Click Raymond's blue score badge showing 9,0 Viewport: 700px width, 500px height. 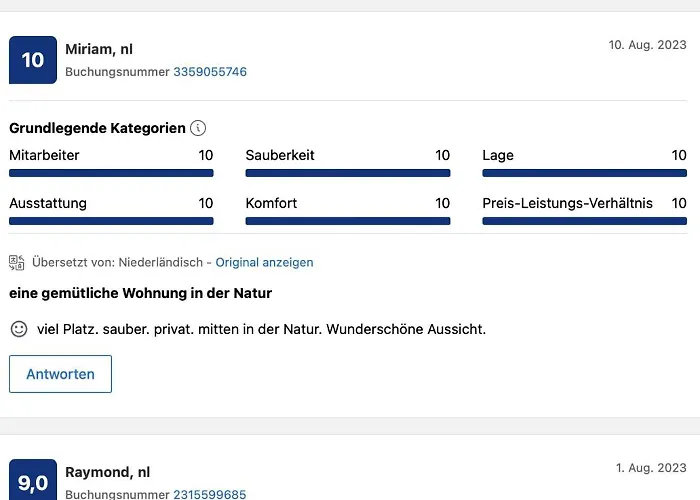coord(33,483)
